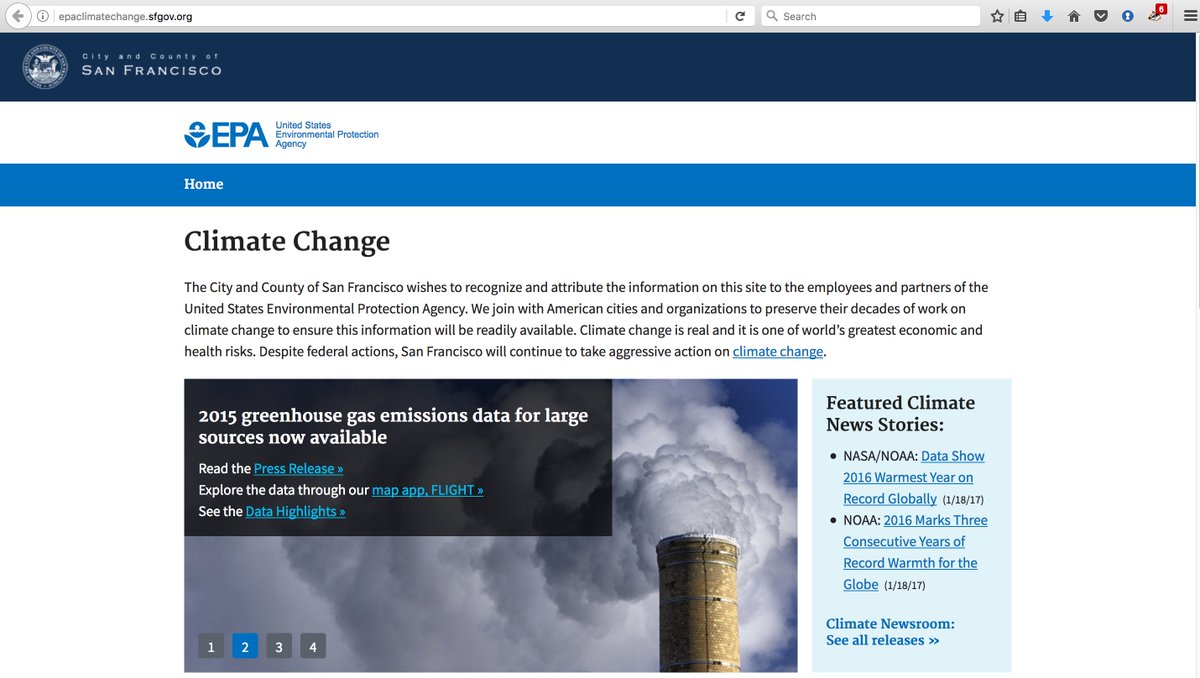Click the Climate Newsroom label
The width and height of the screenshot is (1200, 678).
[x=890, y=624]
